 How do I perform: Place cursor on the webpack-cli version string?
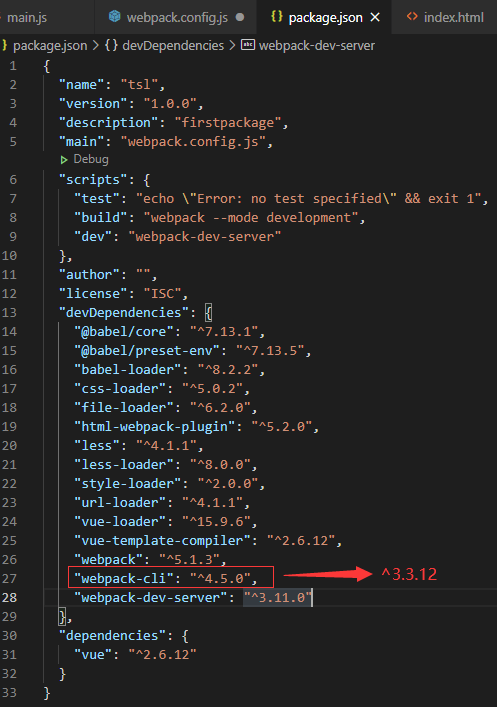220,578
